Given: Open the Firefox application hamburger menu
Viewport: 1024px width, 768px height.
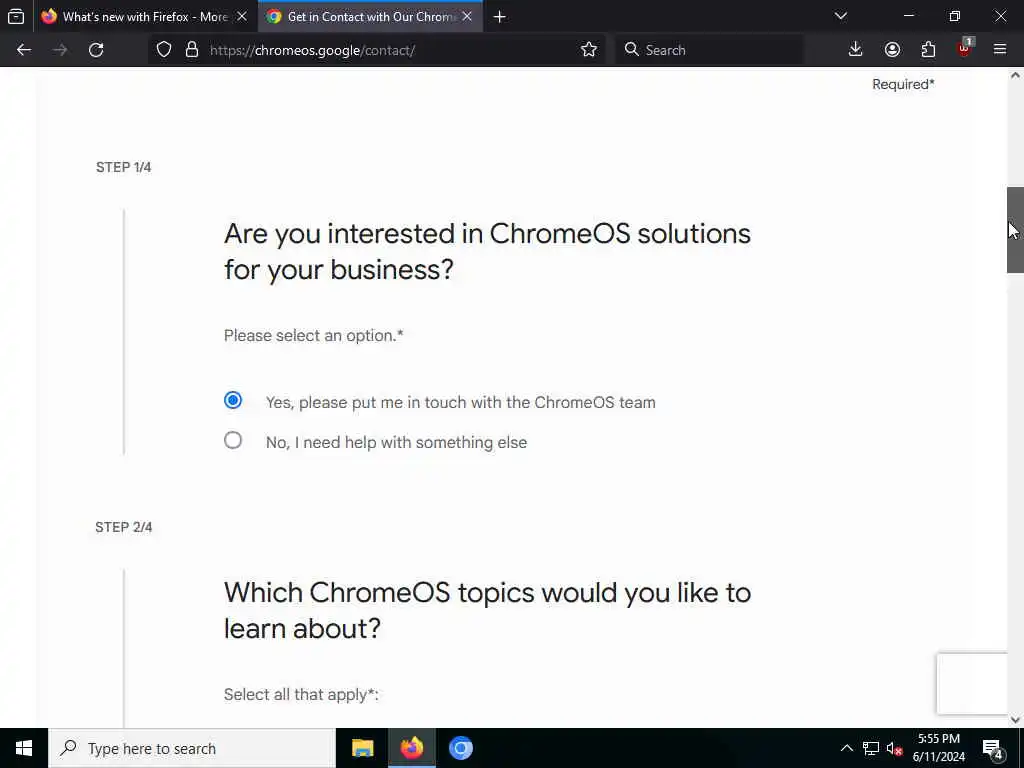Looking at the screenshot, I should click(x=1000, y=50).
